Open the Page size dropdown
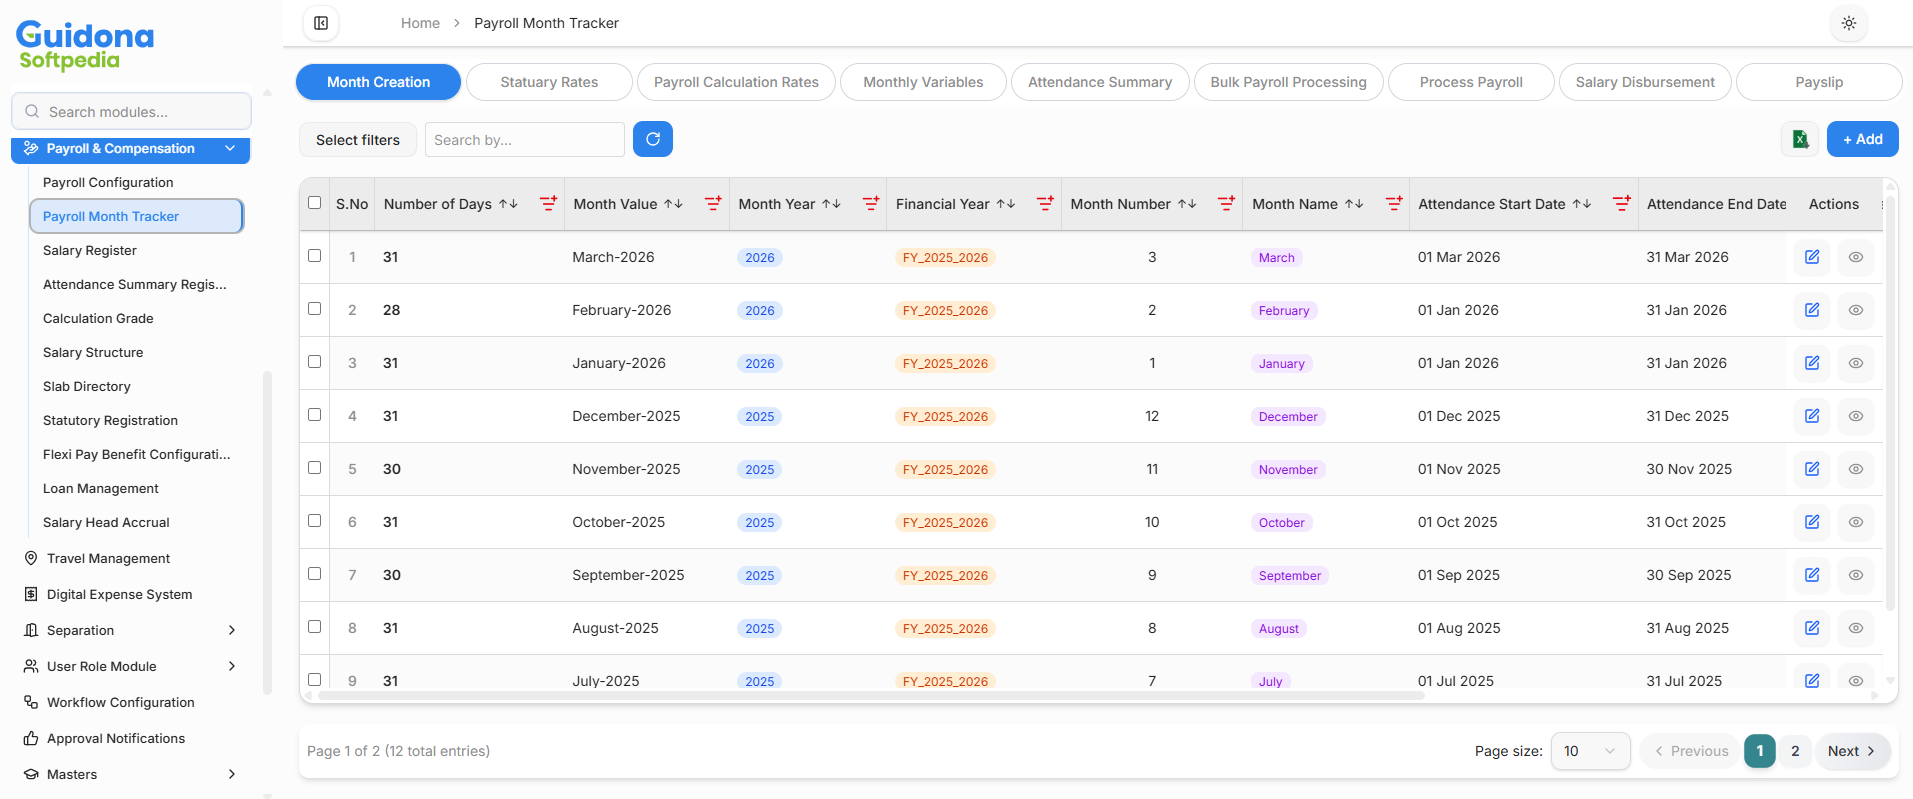This screenshot has height=799, width=1913. coord(1590,751)
